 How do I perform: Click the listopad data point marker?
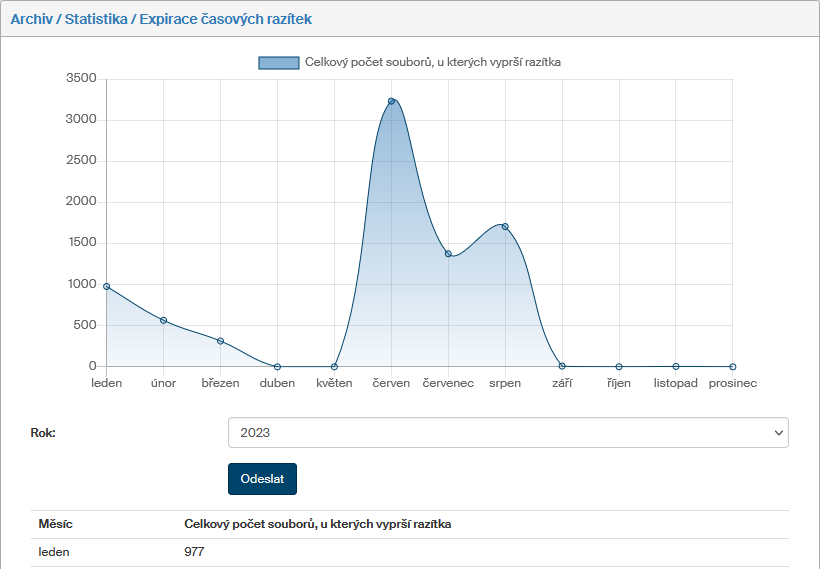pos(676,366)
